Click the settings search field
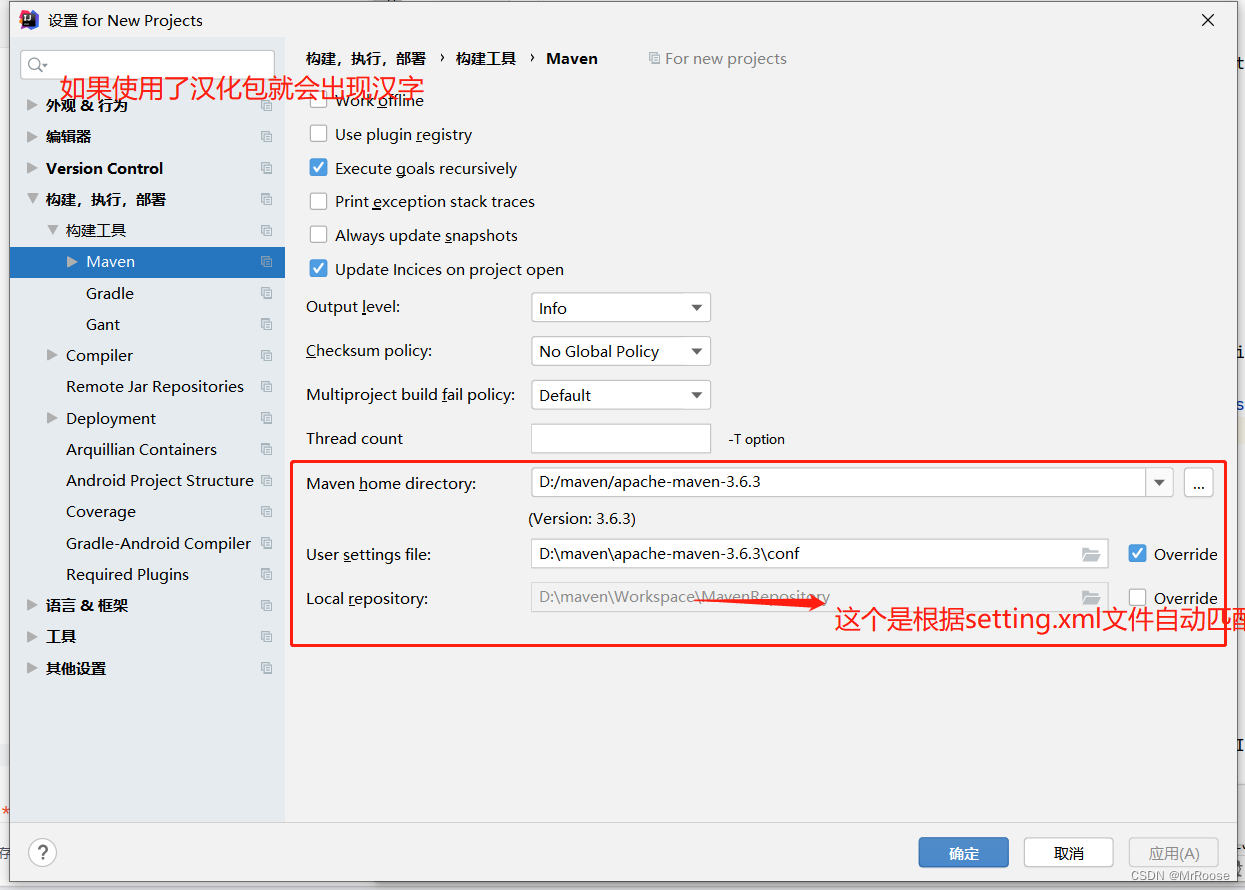Screen dimensions: 1245x890 [x=147, y=65]
